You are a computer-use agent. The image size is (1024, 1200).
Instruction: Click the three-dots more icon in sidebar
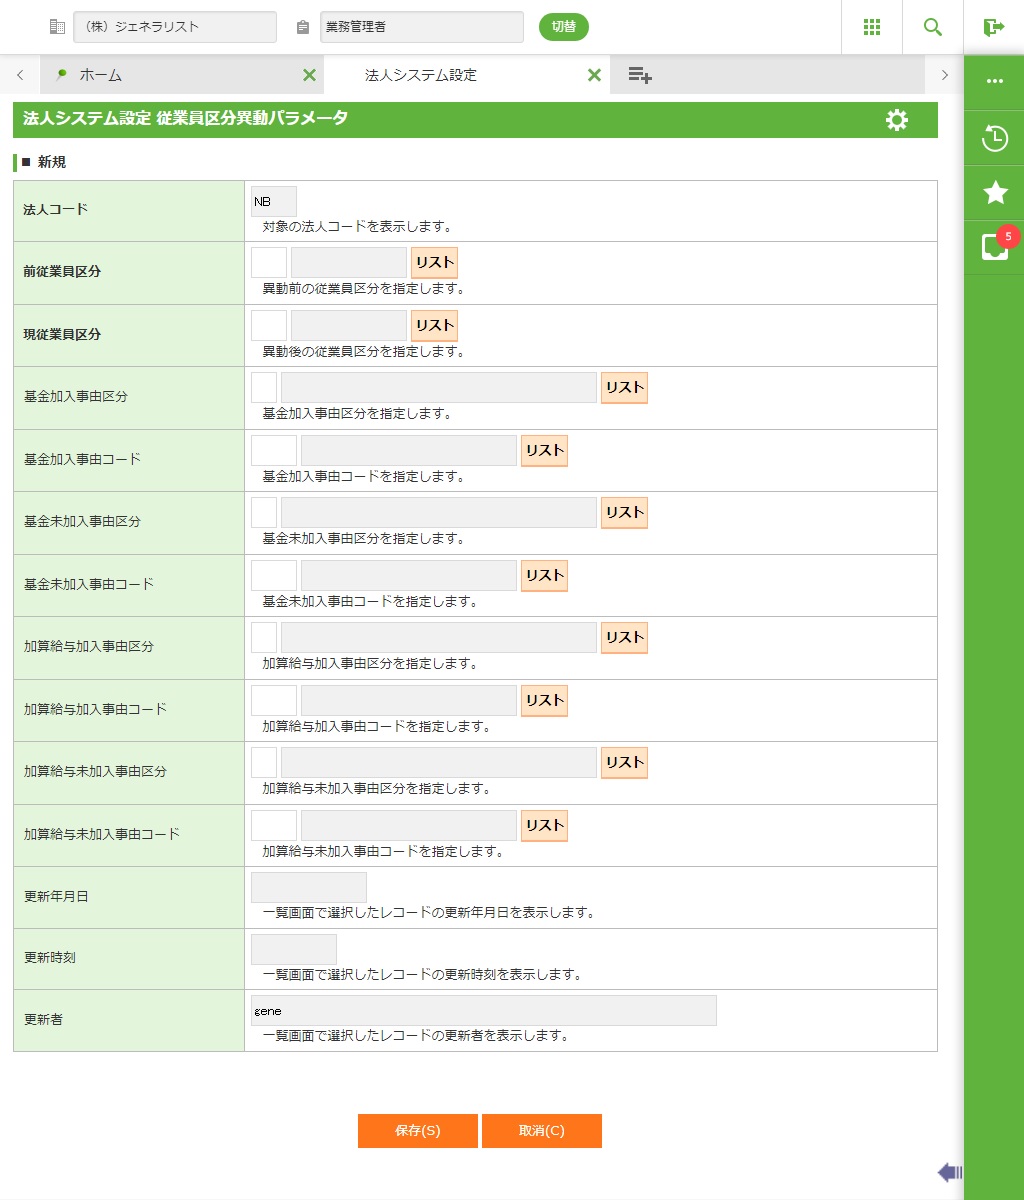pos(994,81)
